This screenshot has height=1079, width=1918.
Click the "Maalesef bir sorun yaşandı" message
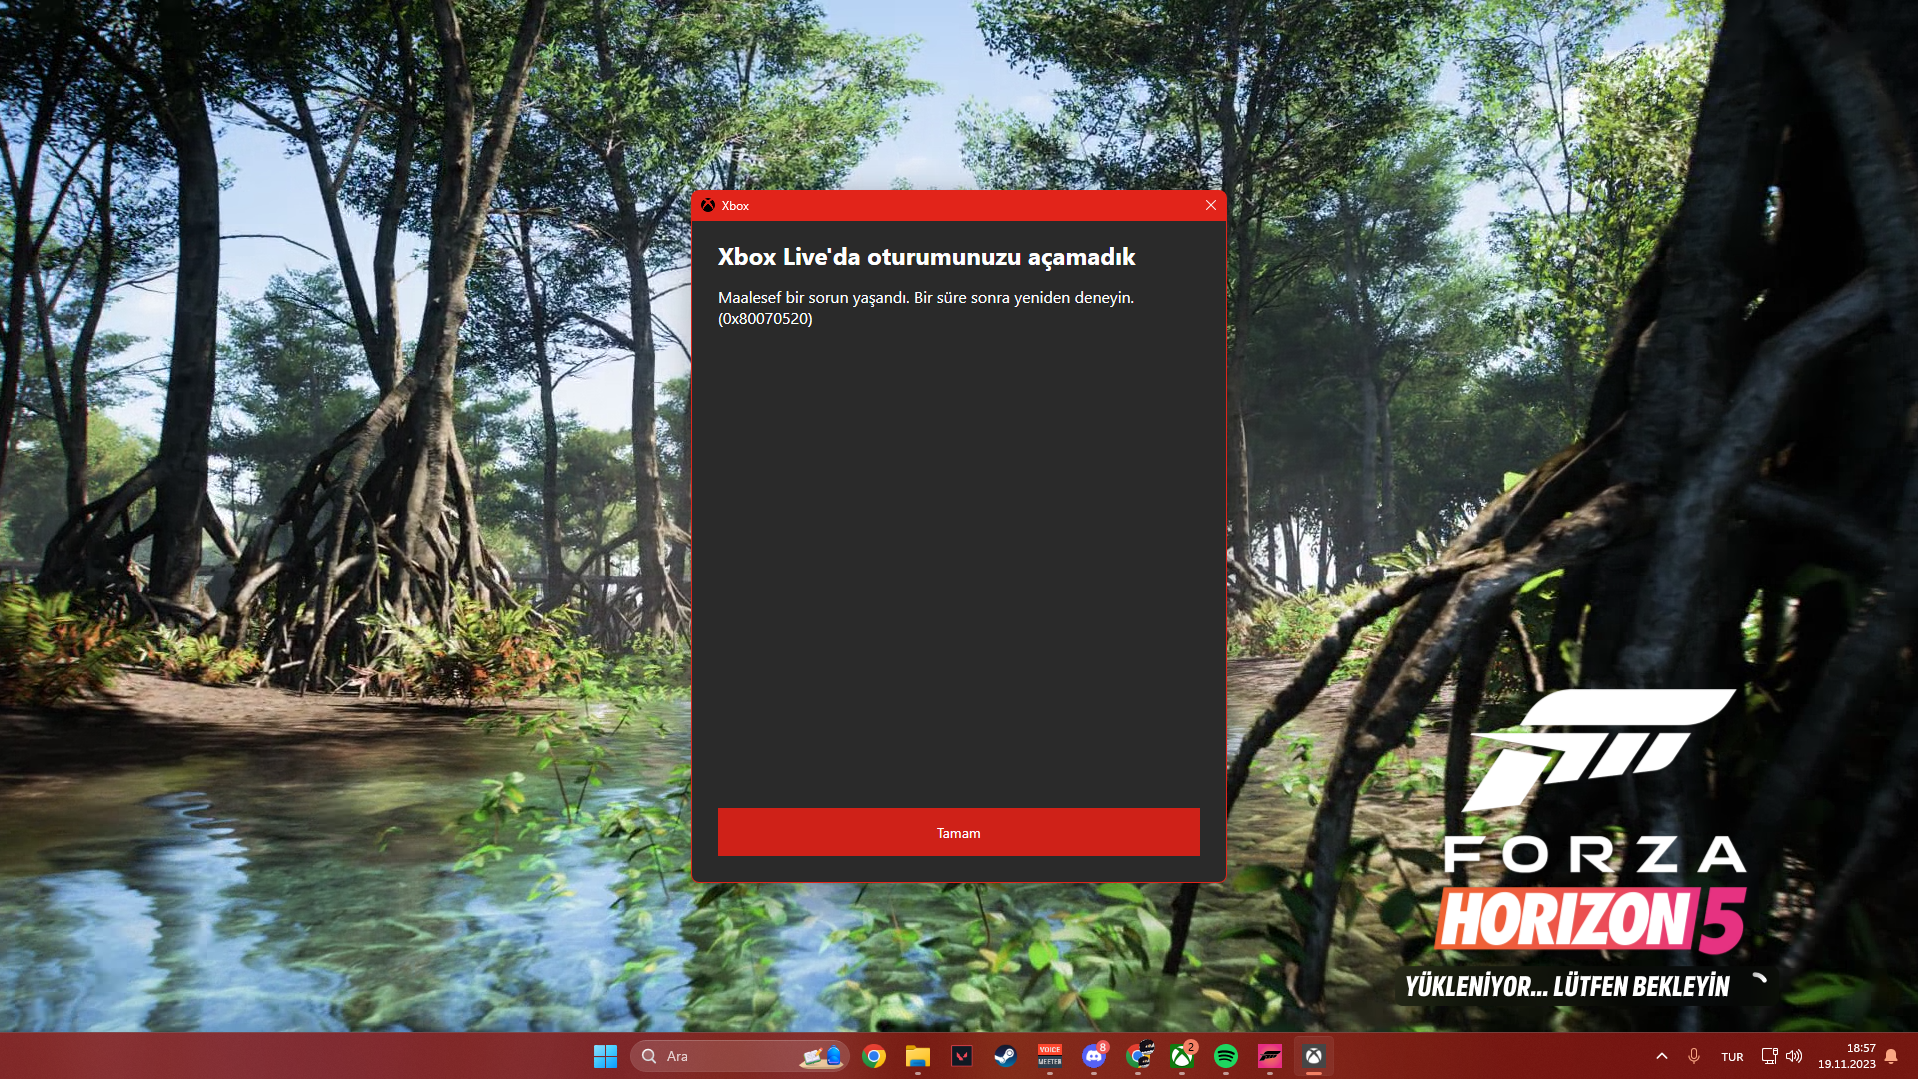coord(813,298)
